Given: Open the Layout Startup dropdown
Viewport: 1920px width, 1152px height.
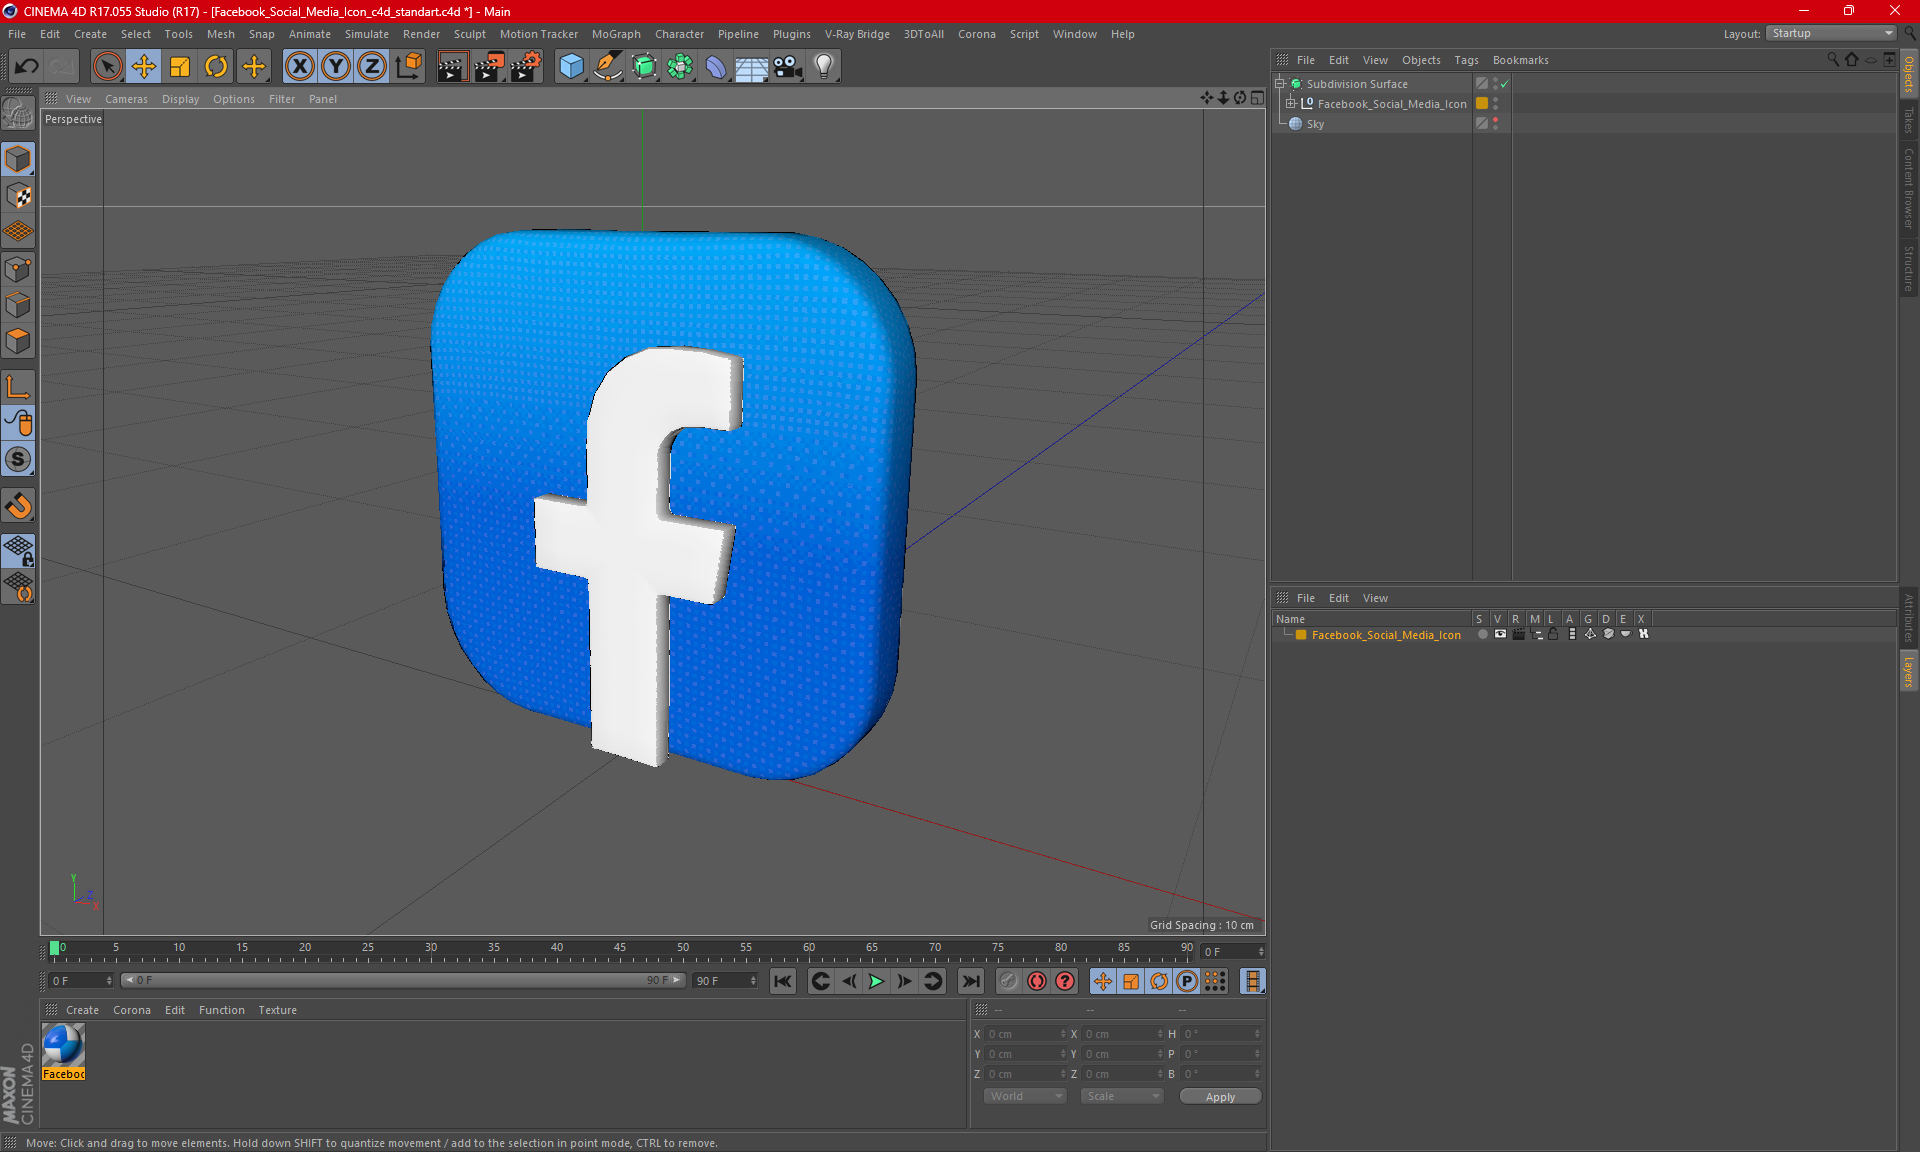Looking at the screenshot, I should click(1831, 33).
